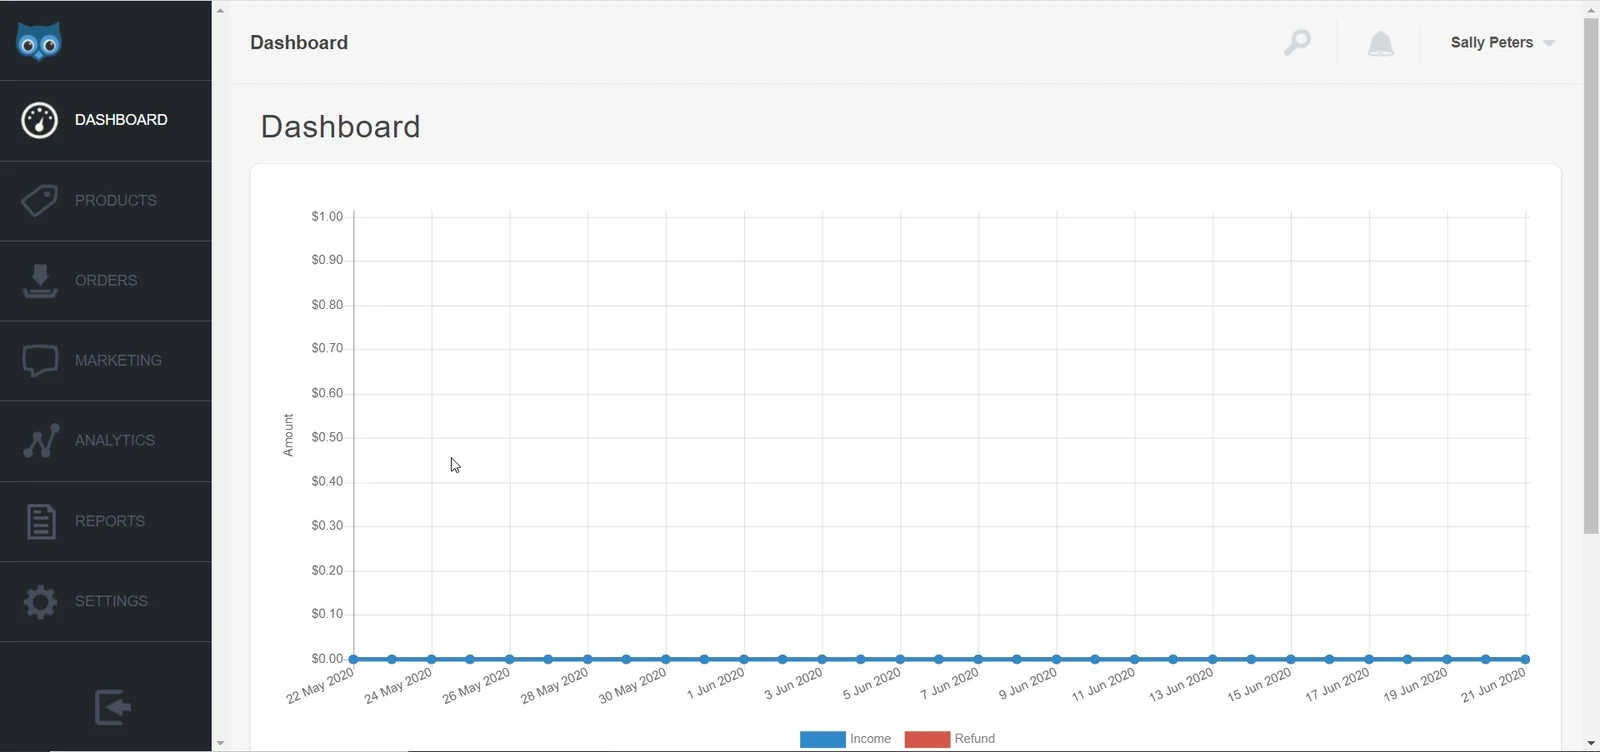Viewport: 1600px width, 752px height.
Task: Click the Reports document icon
Action: point(41,521)
